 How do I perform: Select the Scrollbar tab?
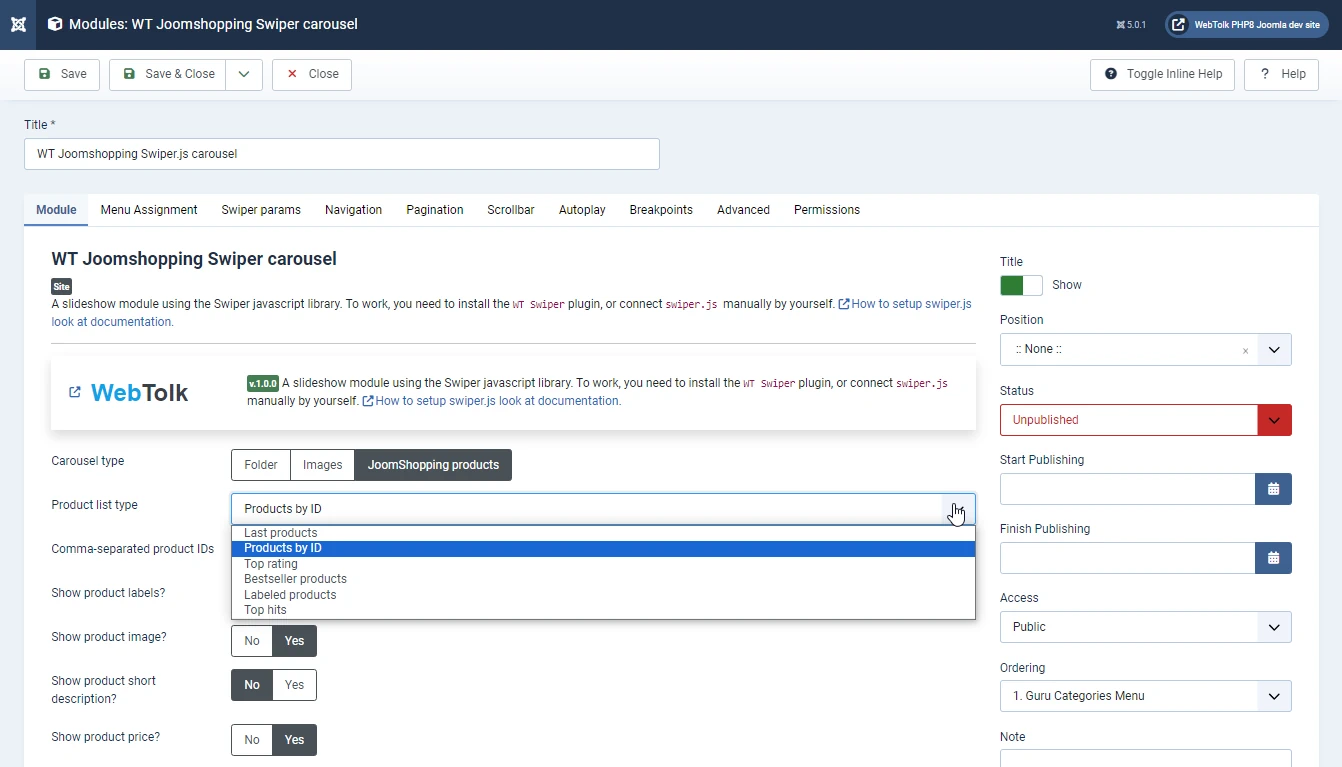pyautogui.click(x=511, y=210)
